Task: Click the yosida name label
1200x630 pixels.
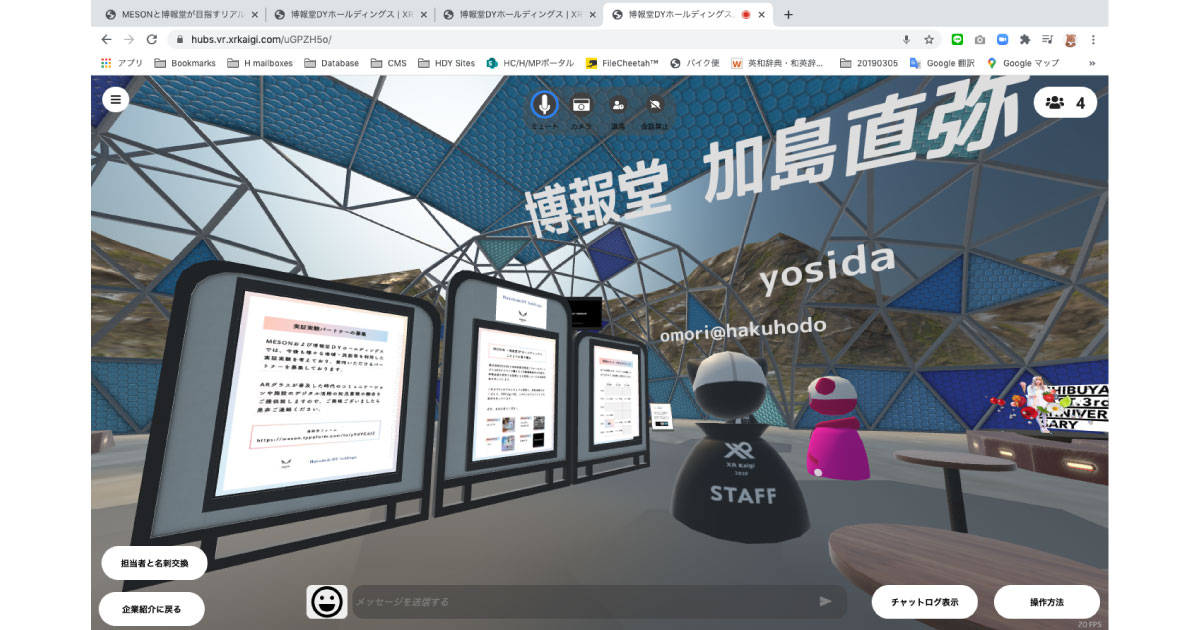Action: (826, 267)
